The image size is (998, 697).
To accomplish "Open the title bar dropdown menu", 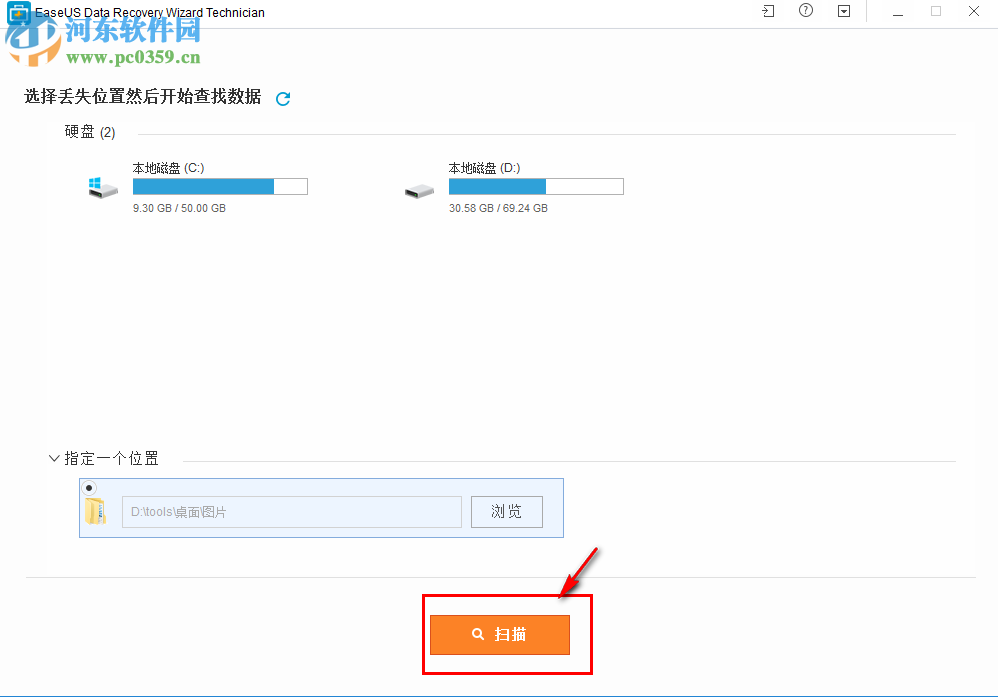I will (843, 11).
